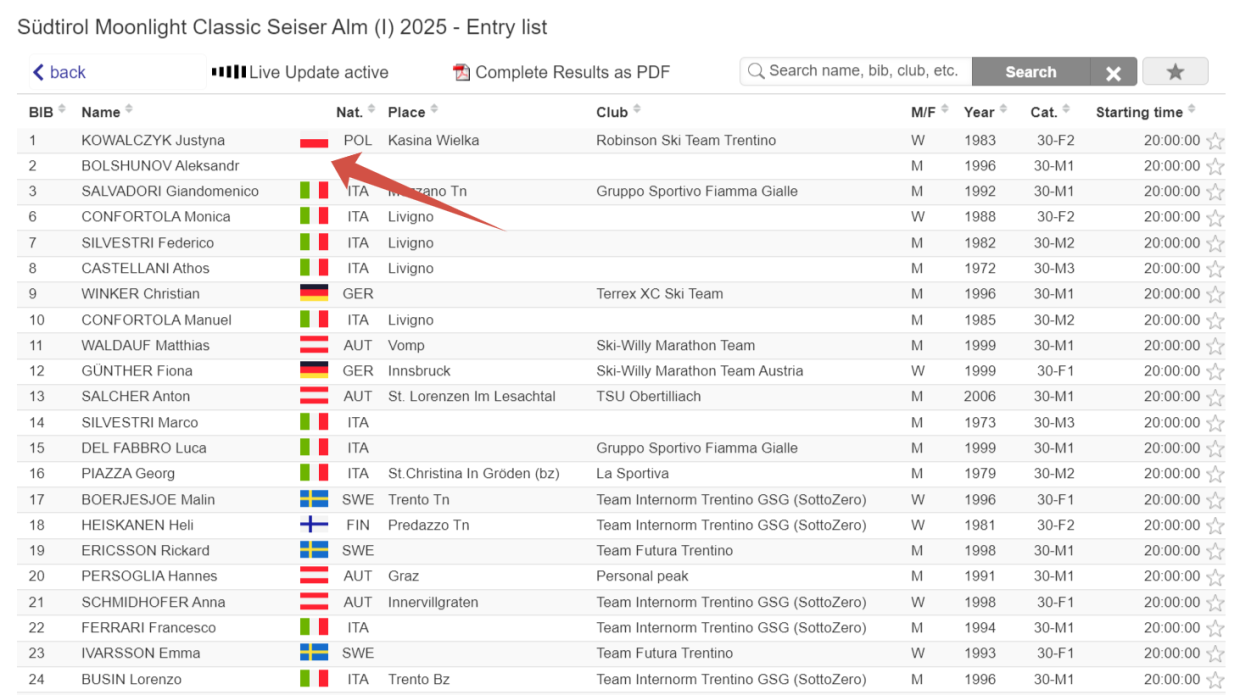This screenshot has height=695, width=1240.
Task: Click the Search button
Action: (1030, 72)
